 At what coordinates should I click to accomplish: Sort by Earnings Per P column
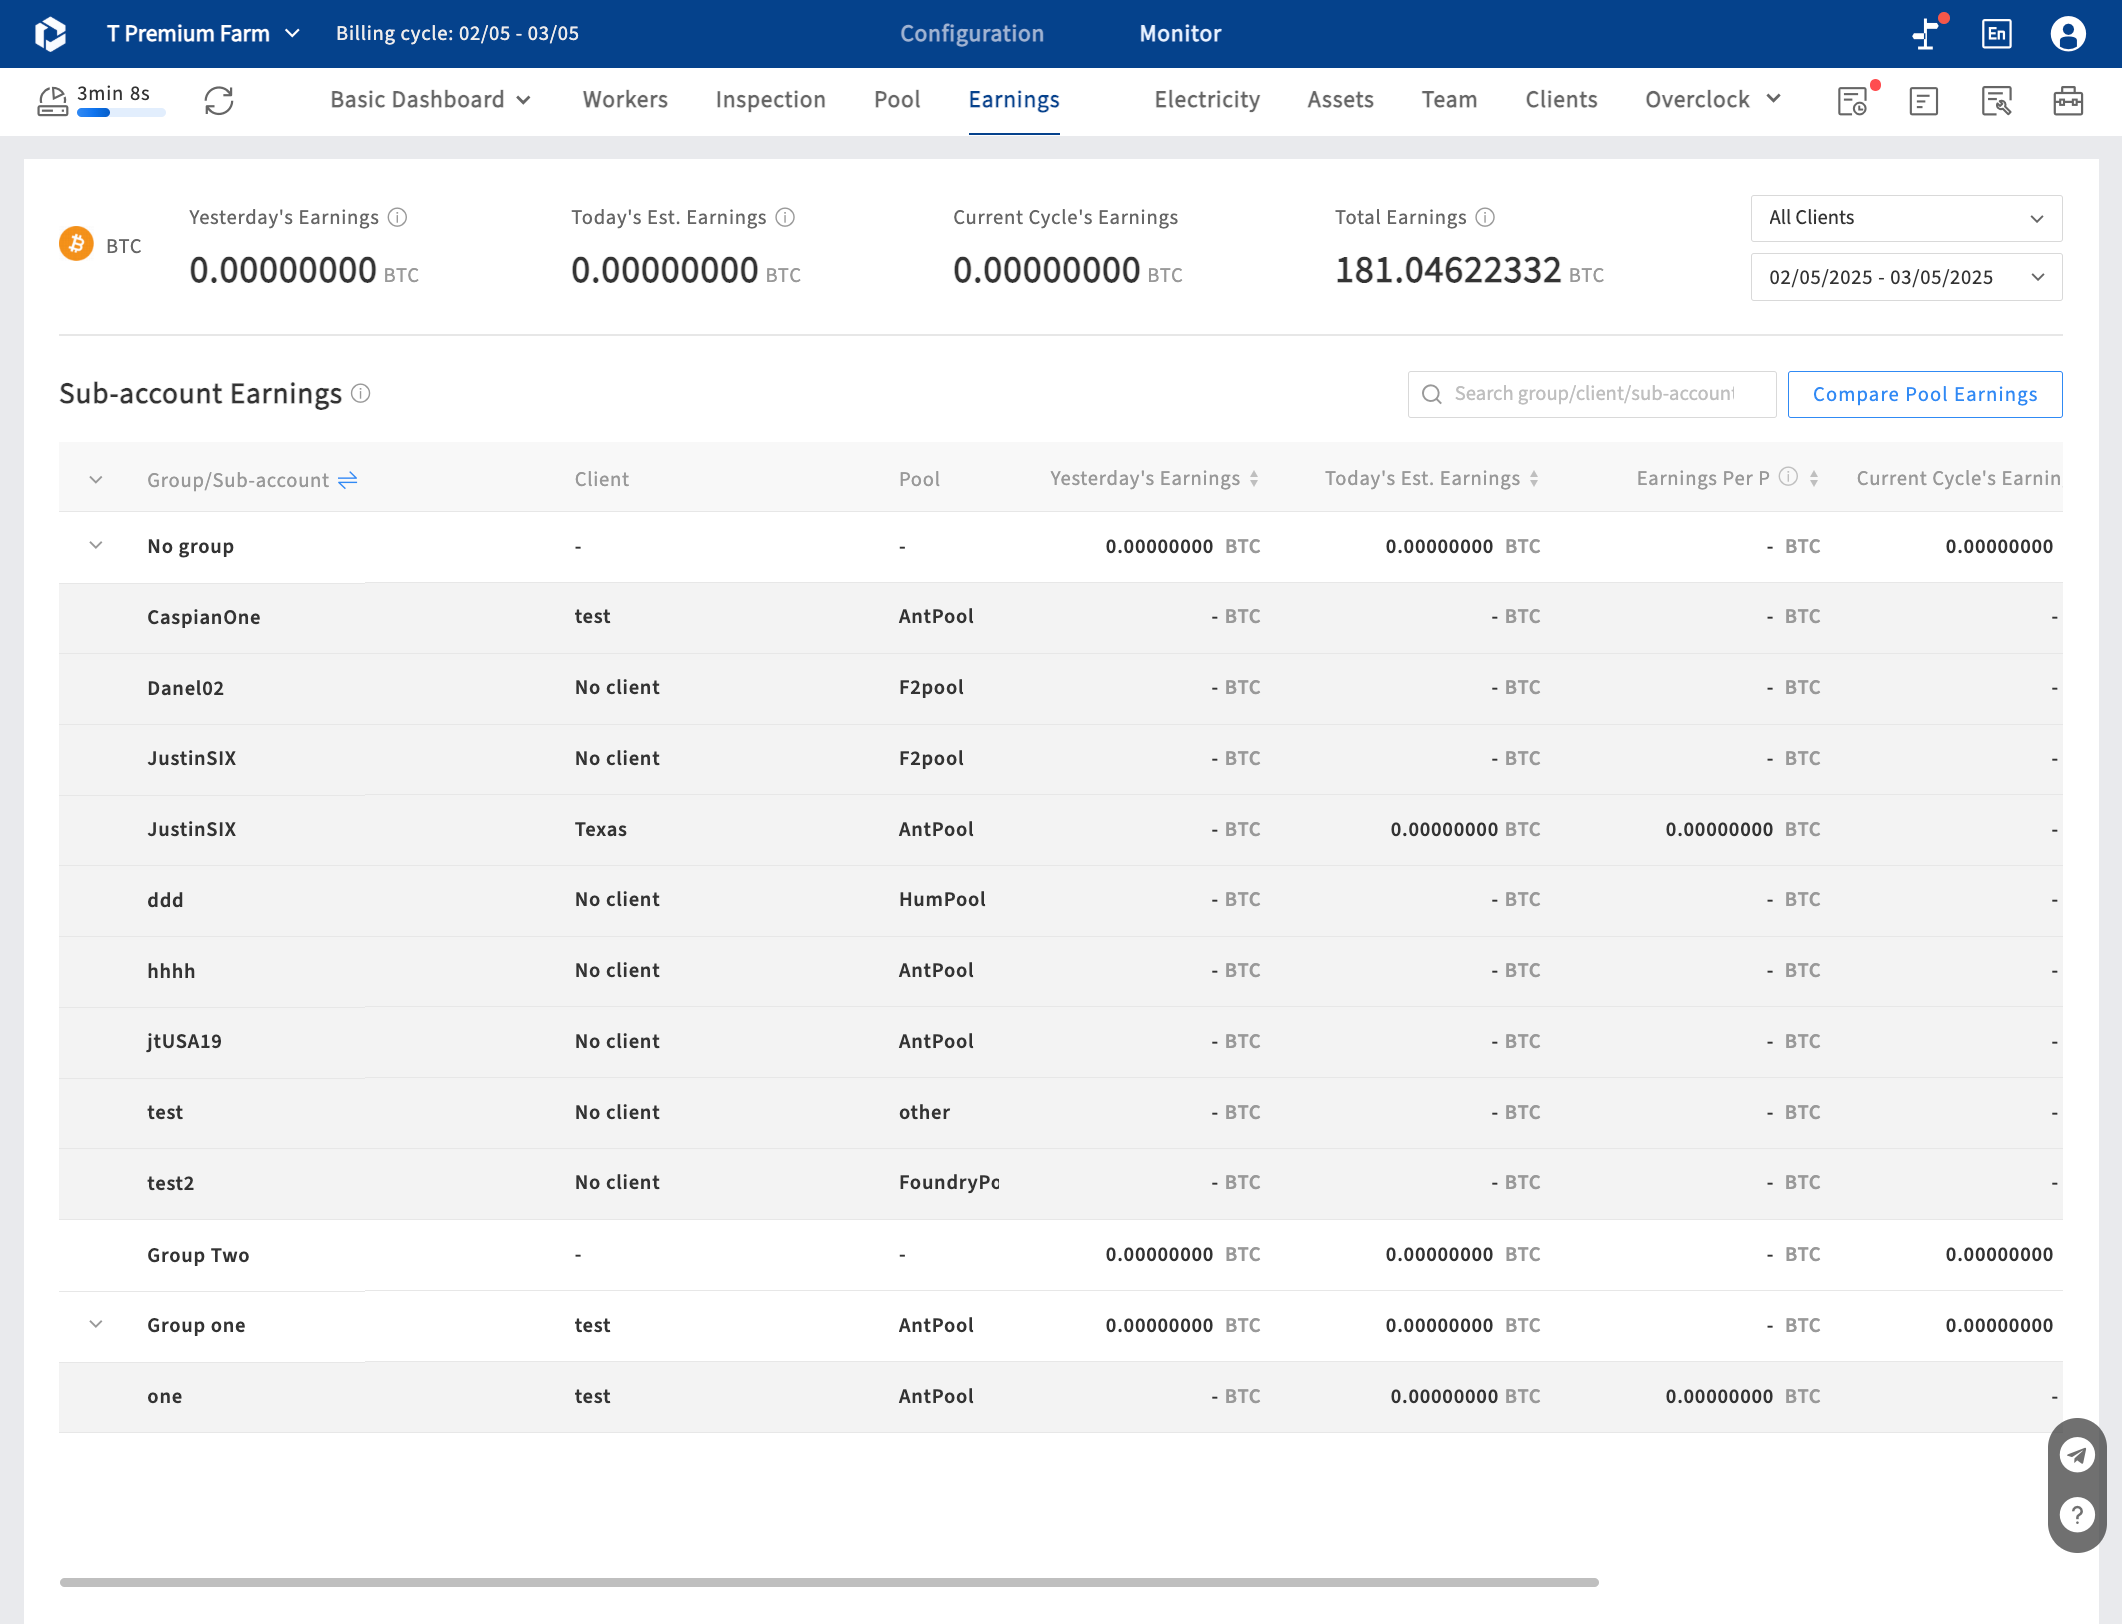(1813, 479)
